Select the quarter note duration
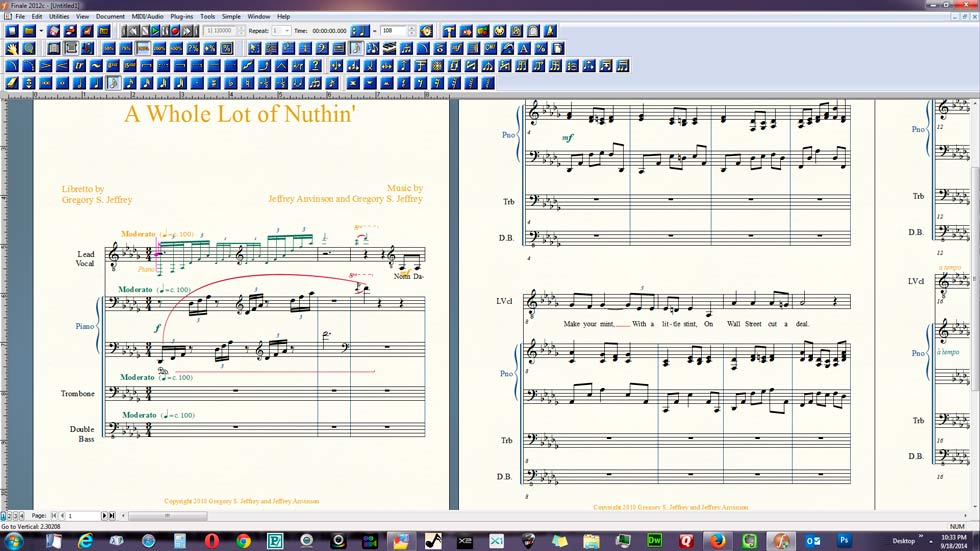 [x=96, y=83]
